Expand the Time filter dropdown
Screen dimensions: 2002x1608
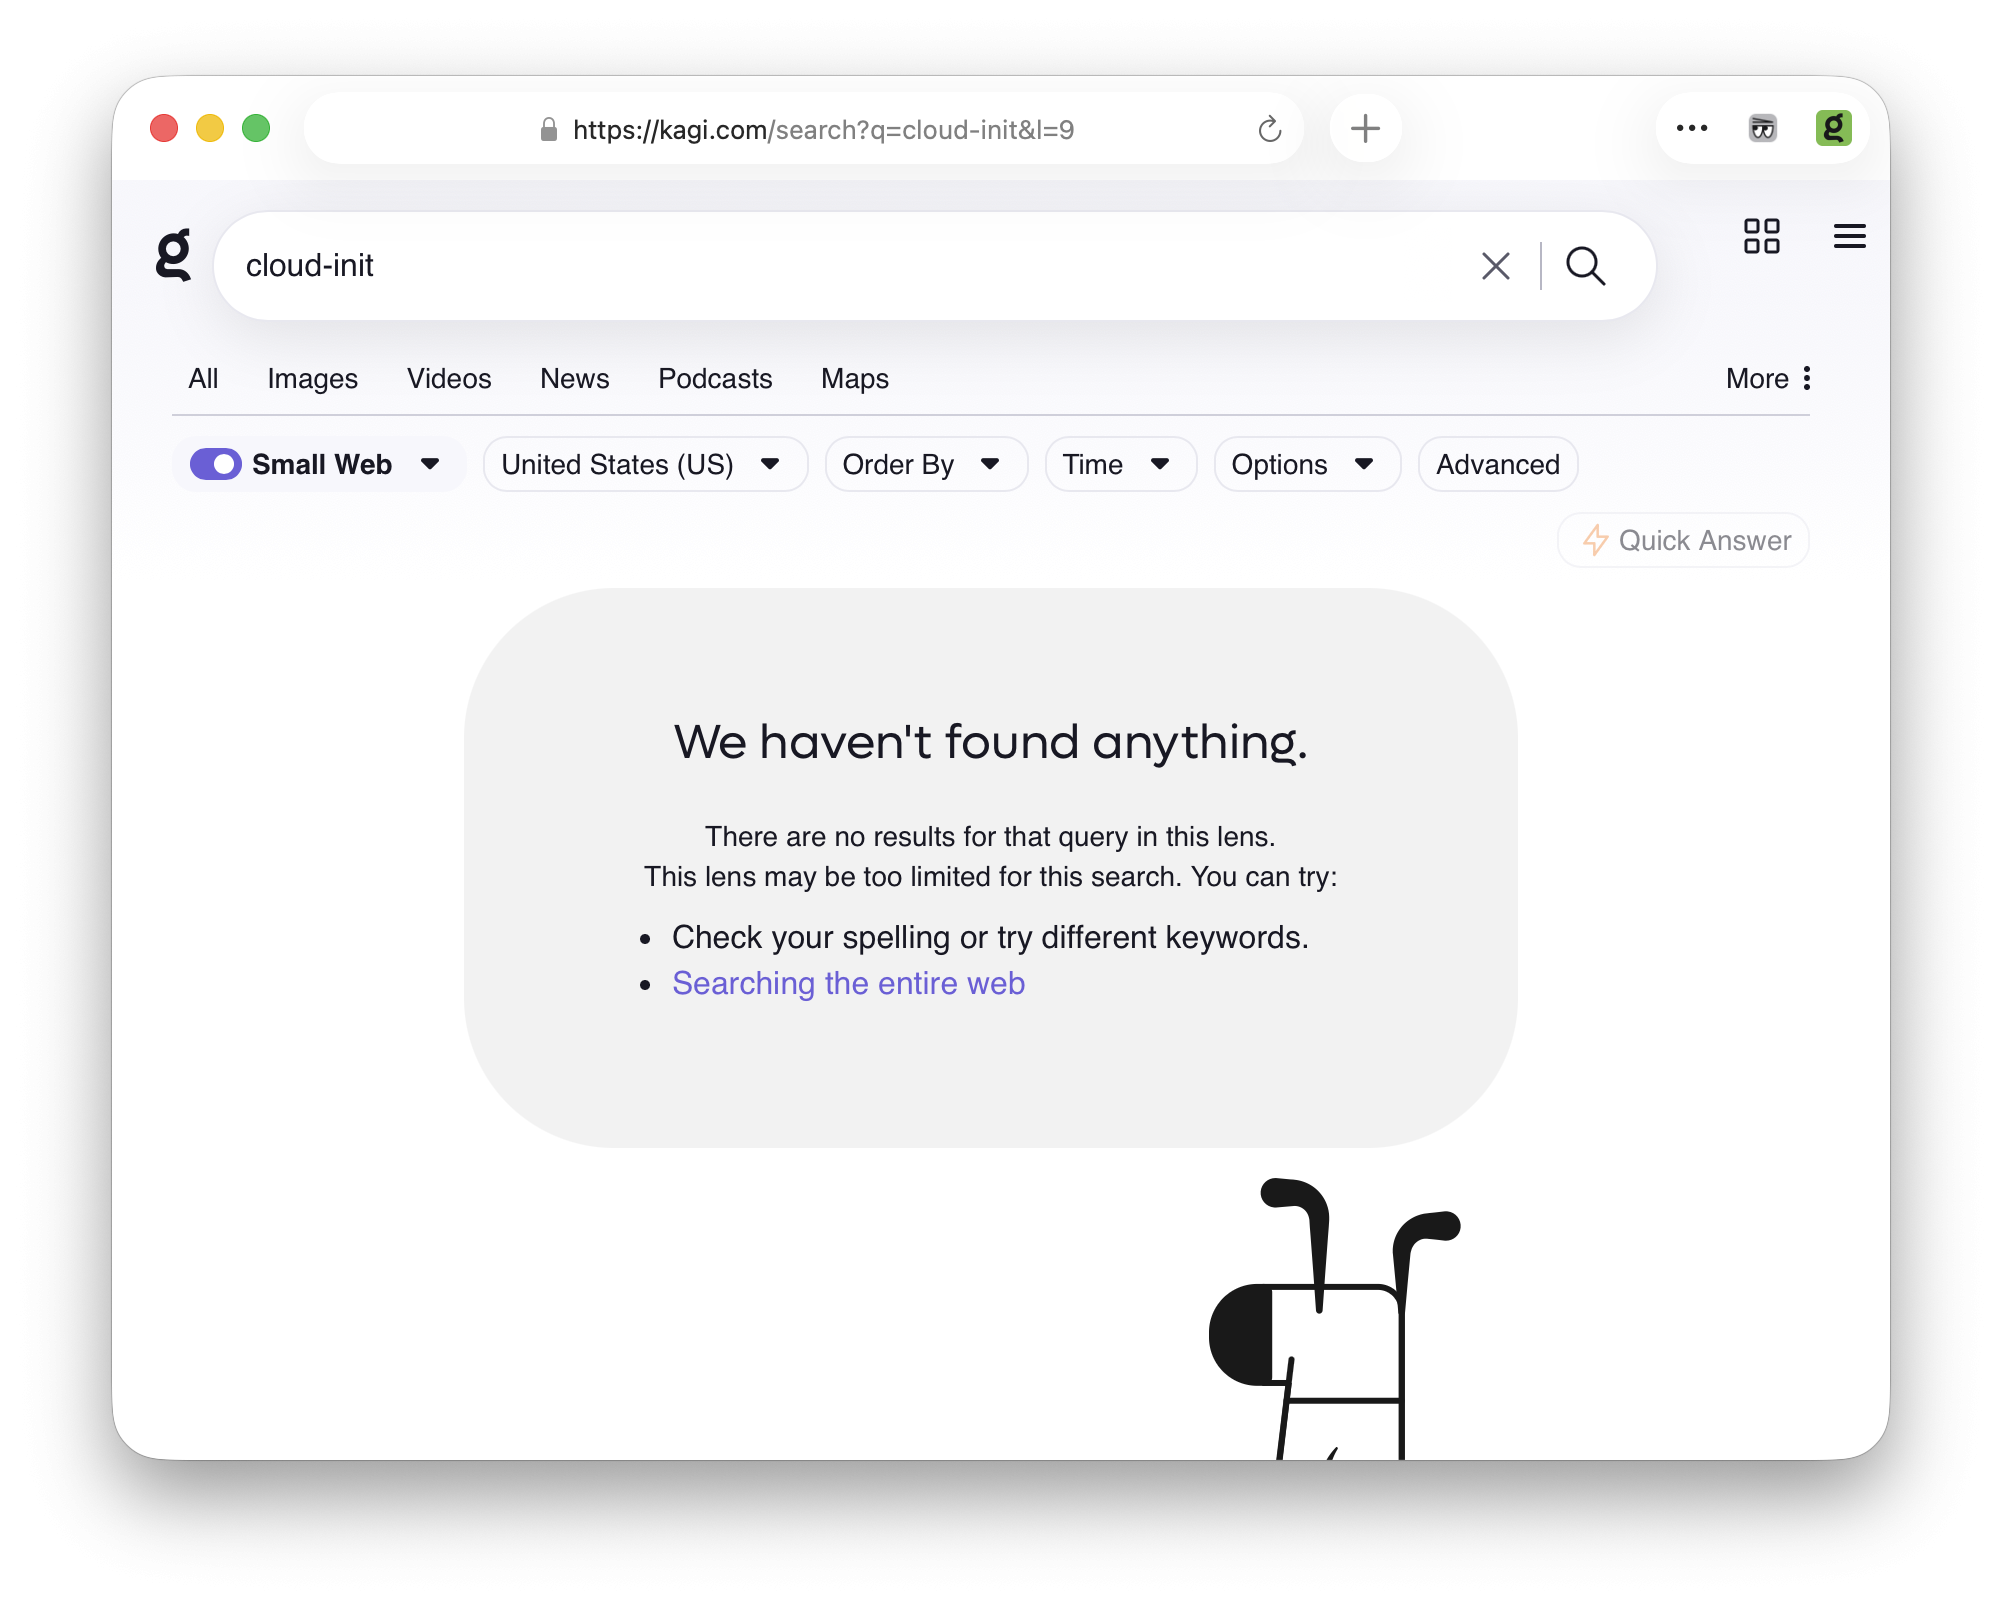pos(1119,464)
